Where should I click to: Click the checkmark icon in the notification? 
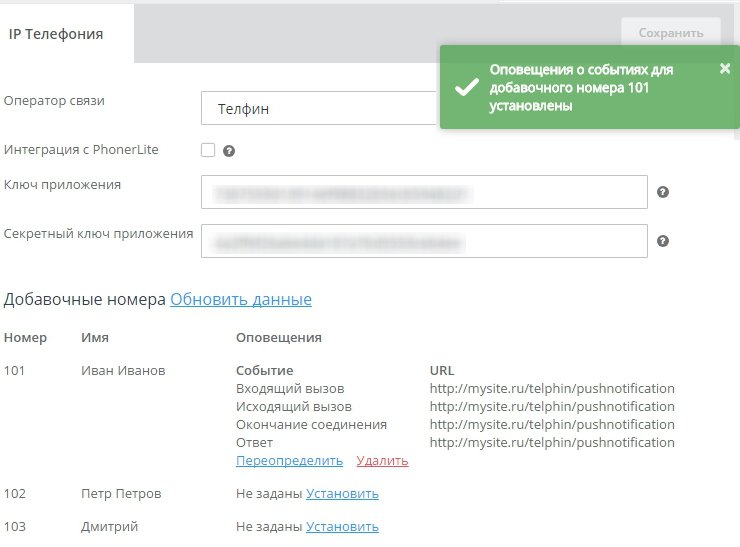click(466, 88)
